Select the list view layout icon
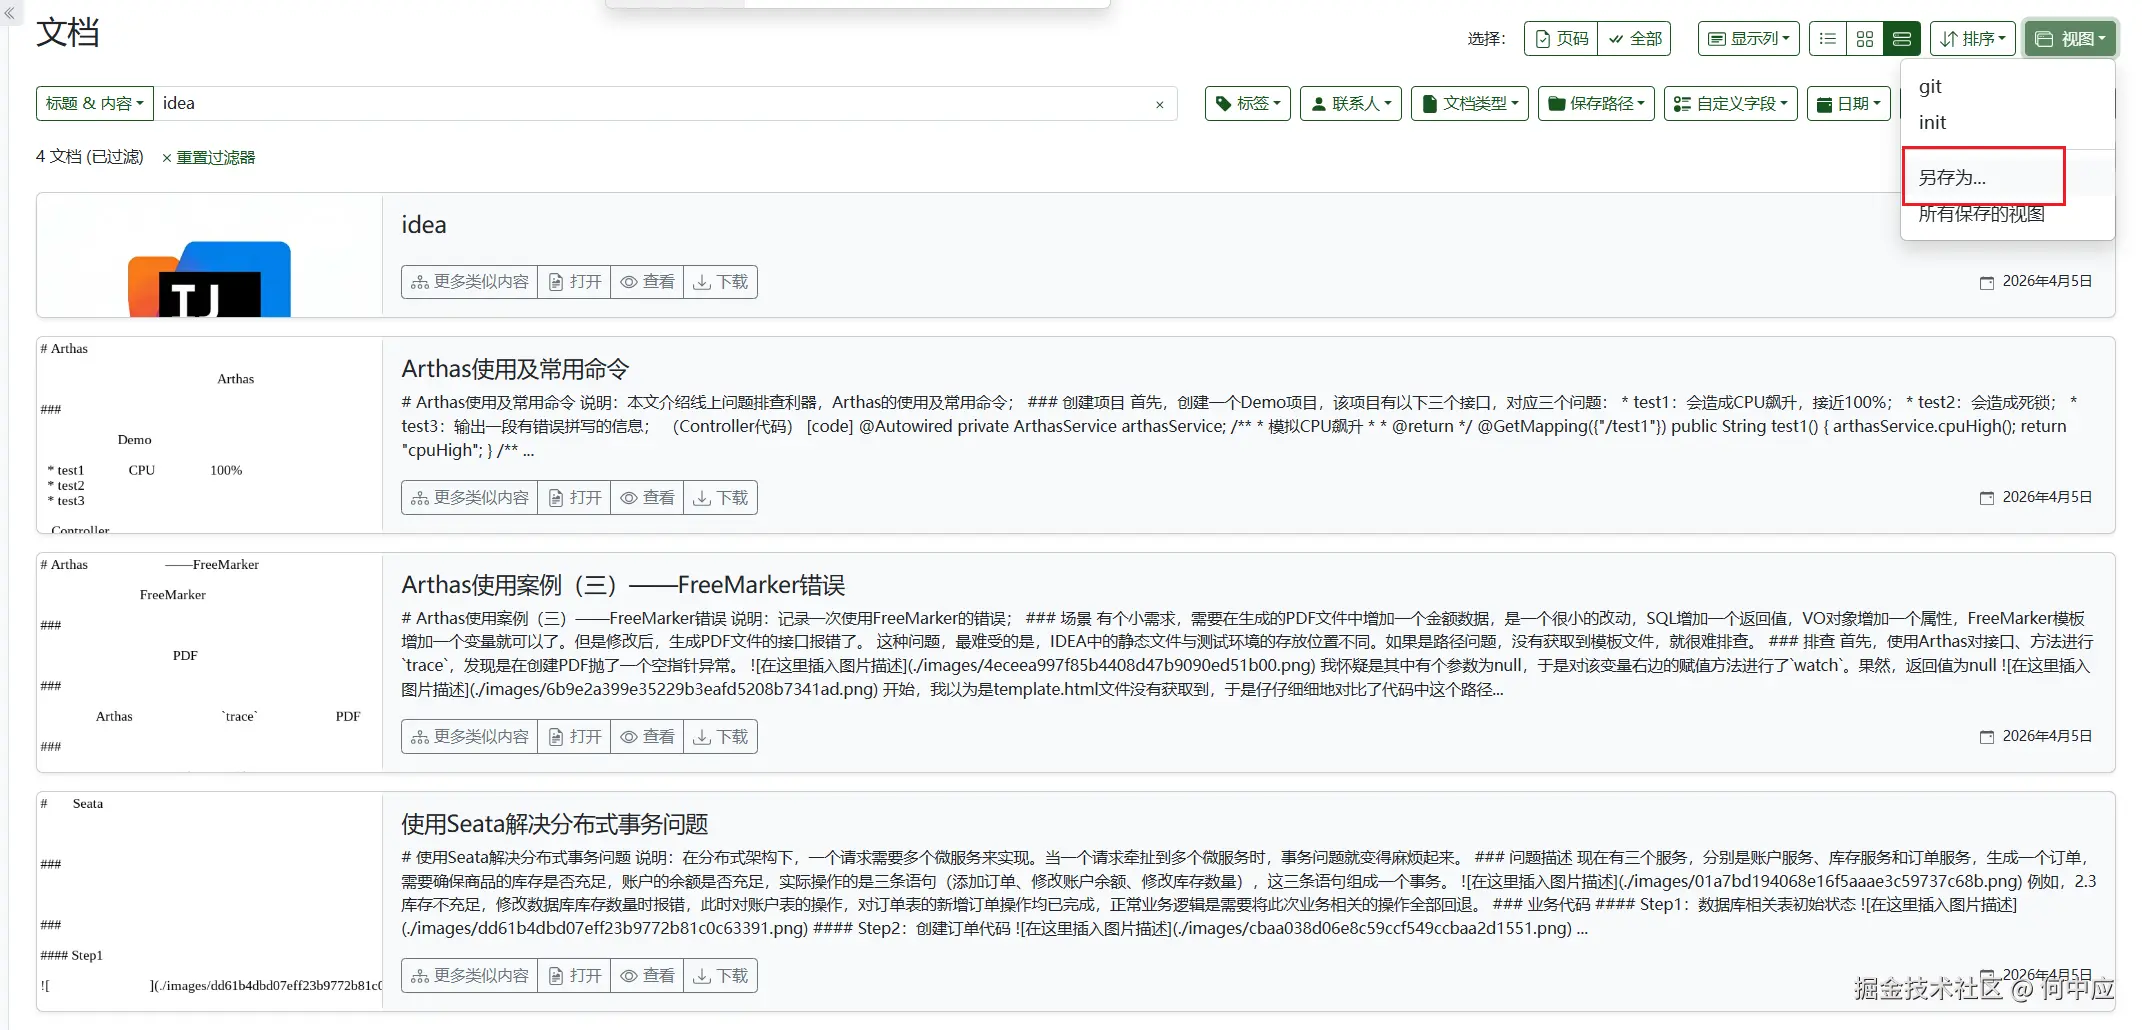Screen dimensions: 2142x1030 pos(1828,38)
